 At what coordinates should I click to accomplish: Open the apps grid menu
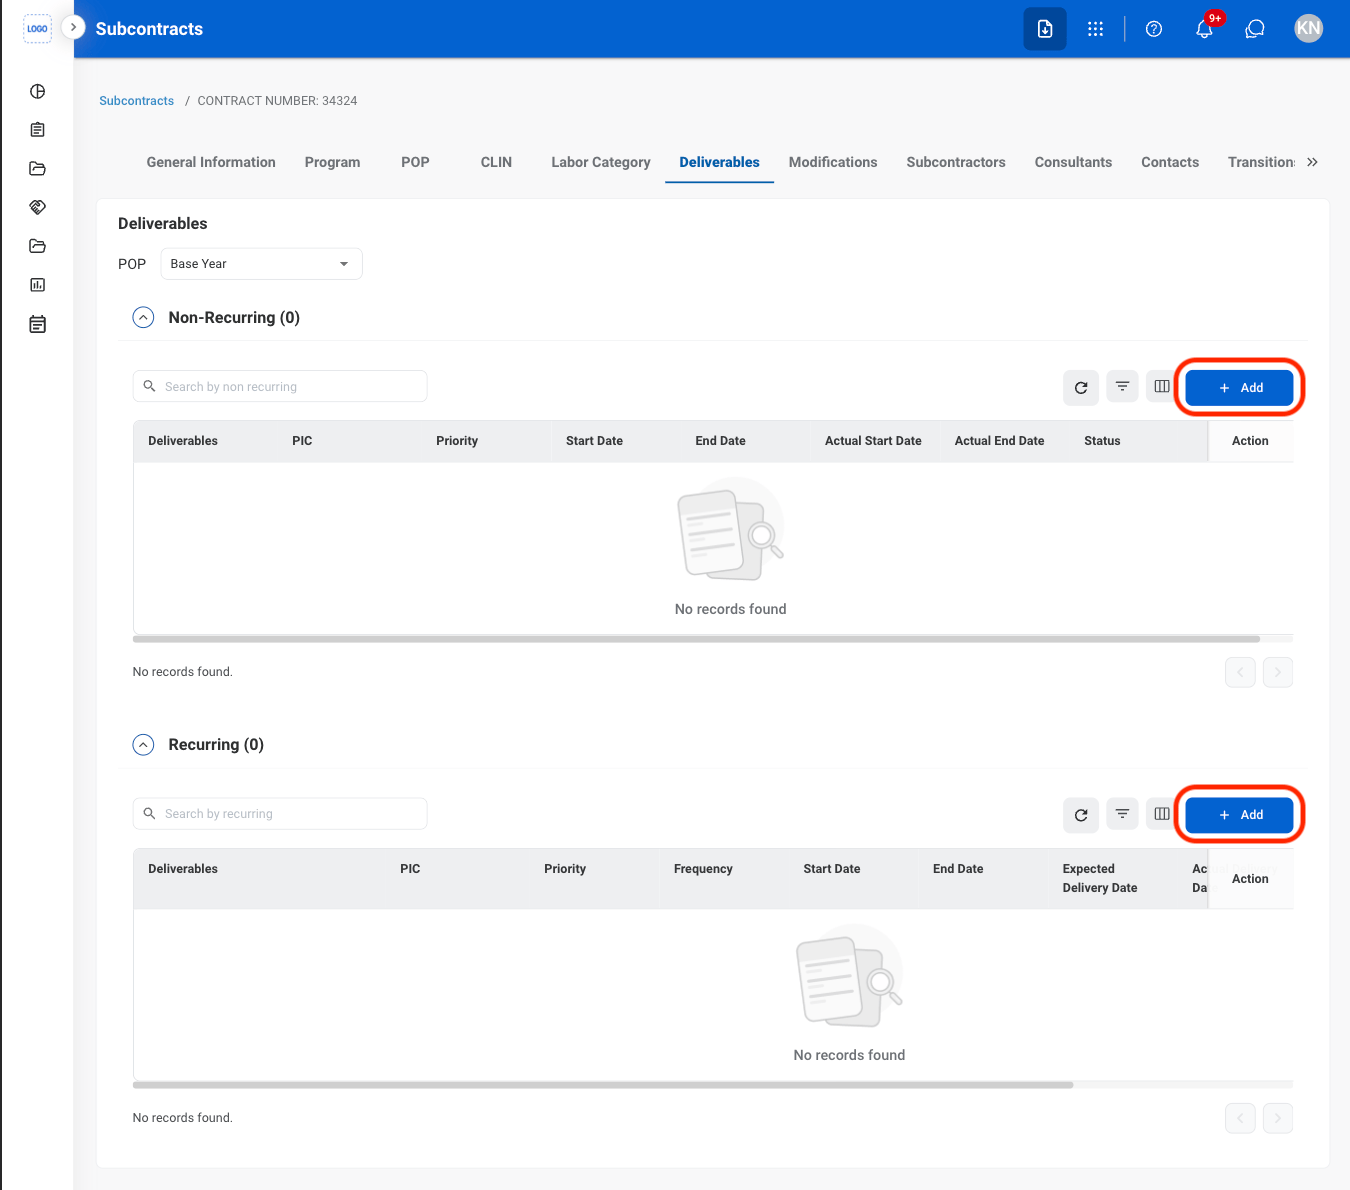click(x=1096, y=29)
